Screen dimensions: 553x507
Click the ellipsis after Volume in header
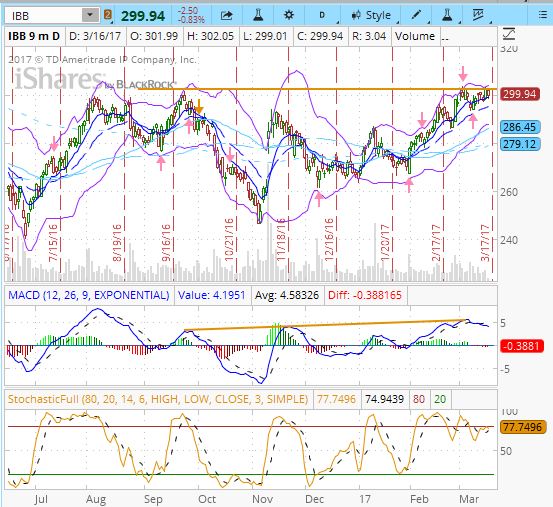tap(445, 37)
